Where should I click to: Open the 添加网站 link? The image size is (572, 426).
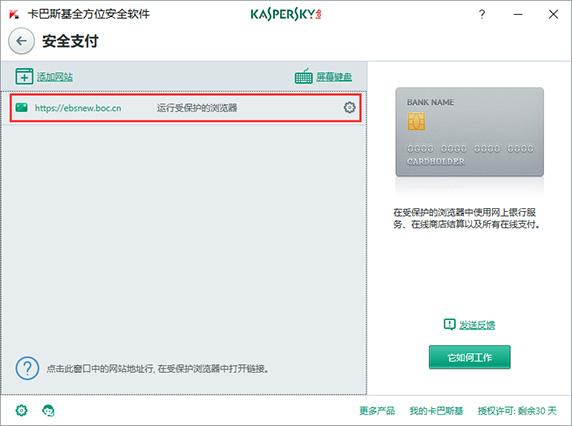(x=55, y=77)
